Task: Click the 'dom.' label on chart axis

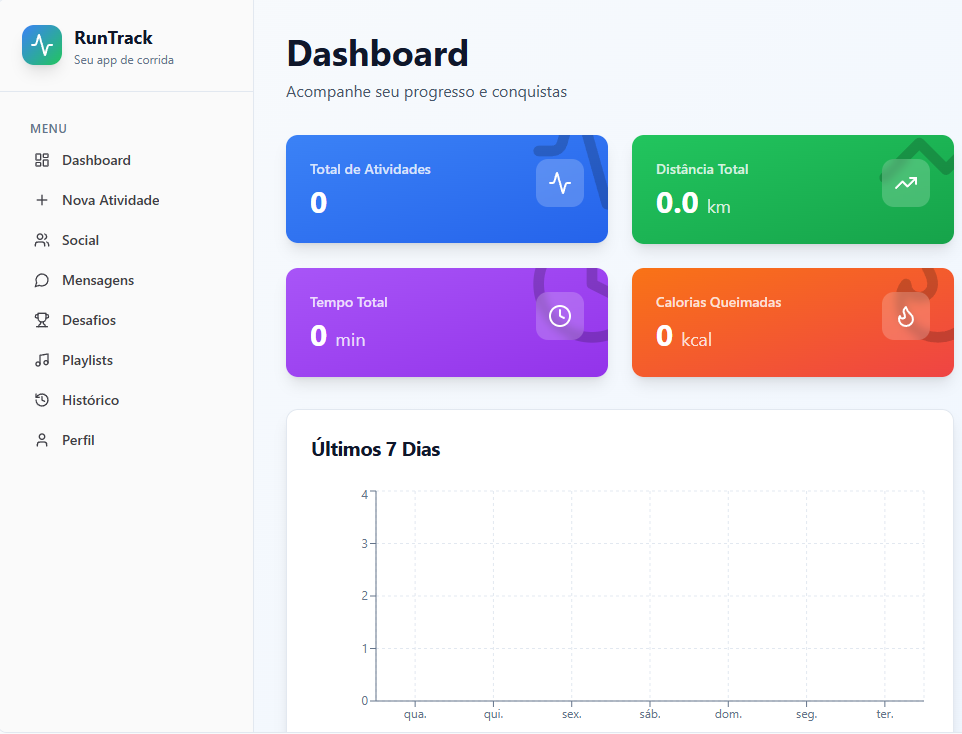Action: (x=728, y=714)
